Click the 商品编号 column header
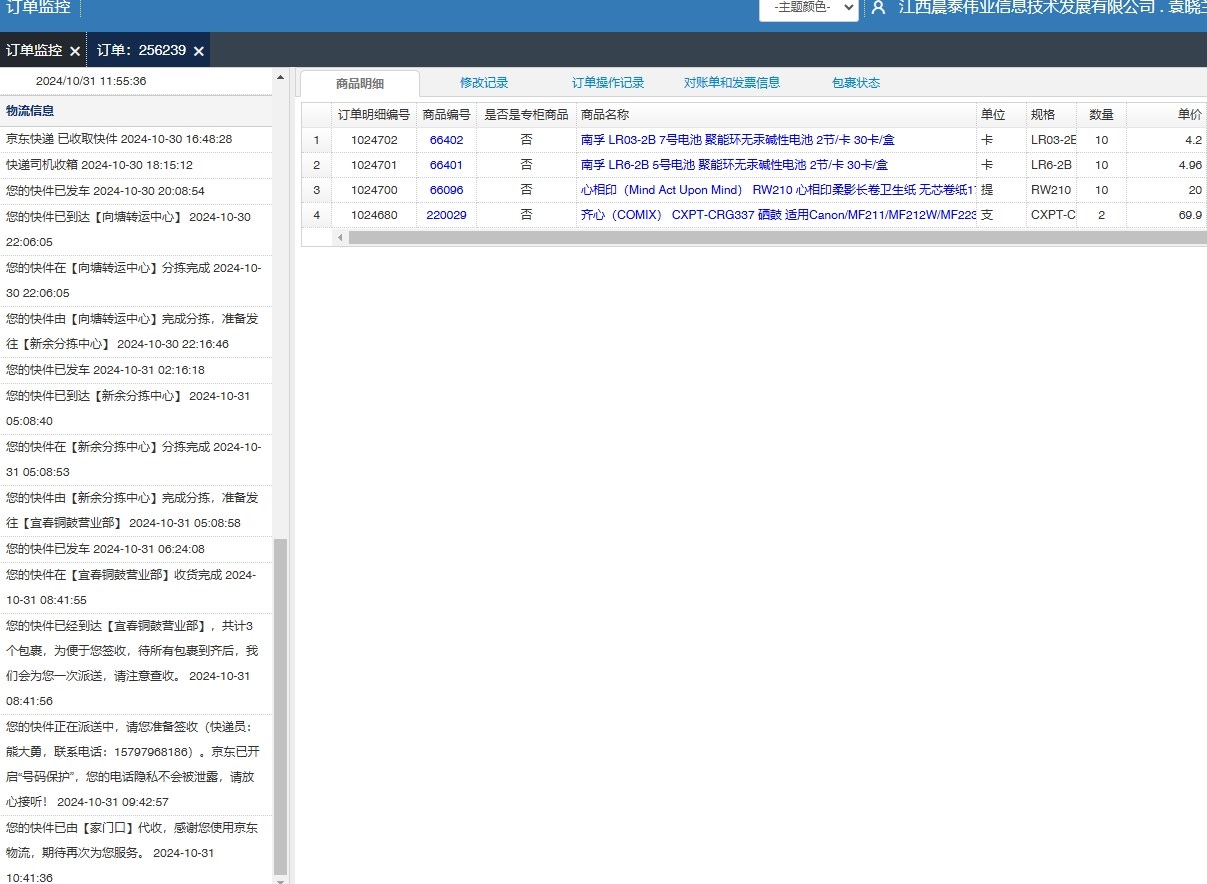 click(x=446, y=115)
